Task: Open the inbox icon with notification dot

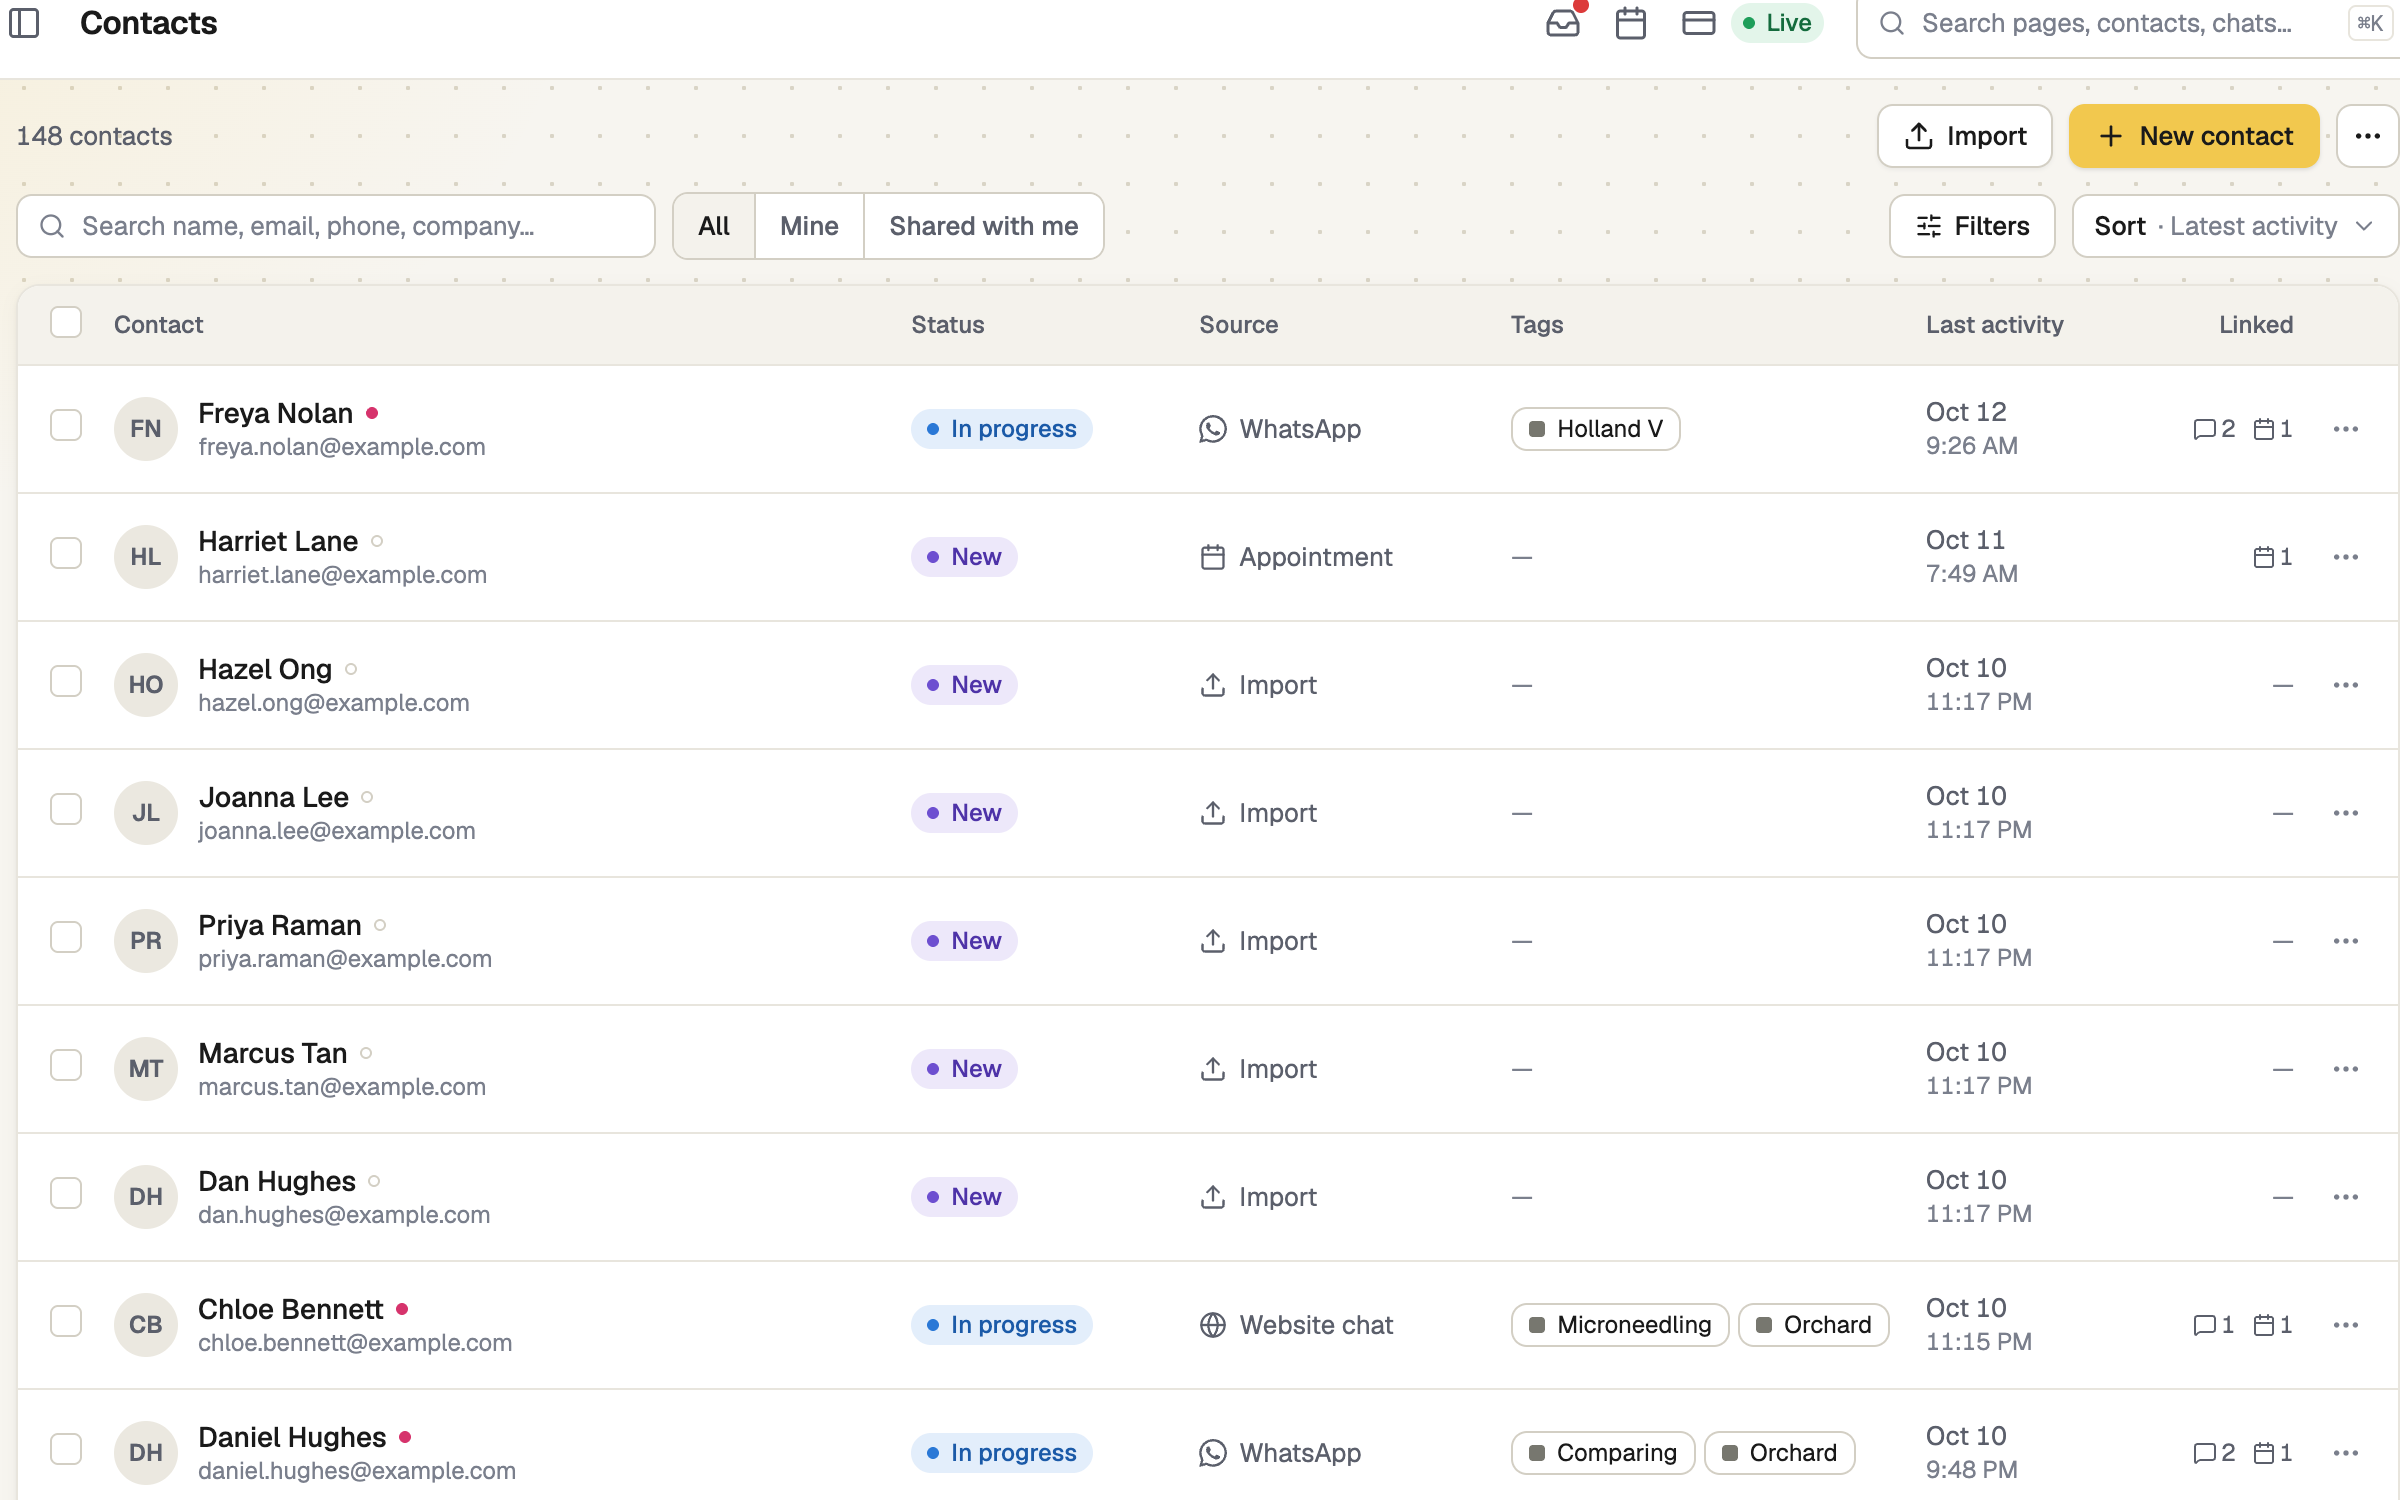Action: click(x=1563, y=23)
